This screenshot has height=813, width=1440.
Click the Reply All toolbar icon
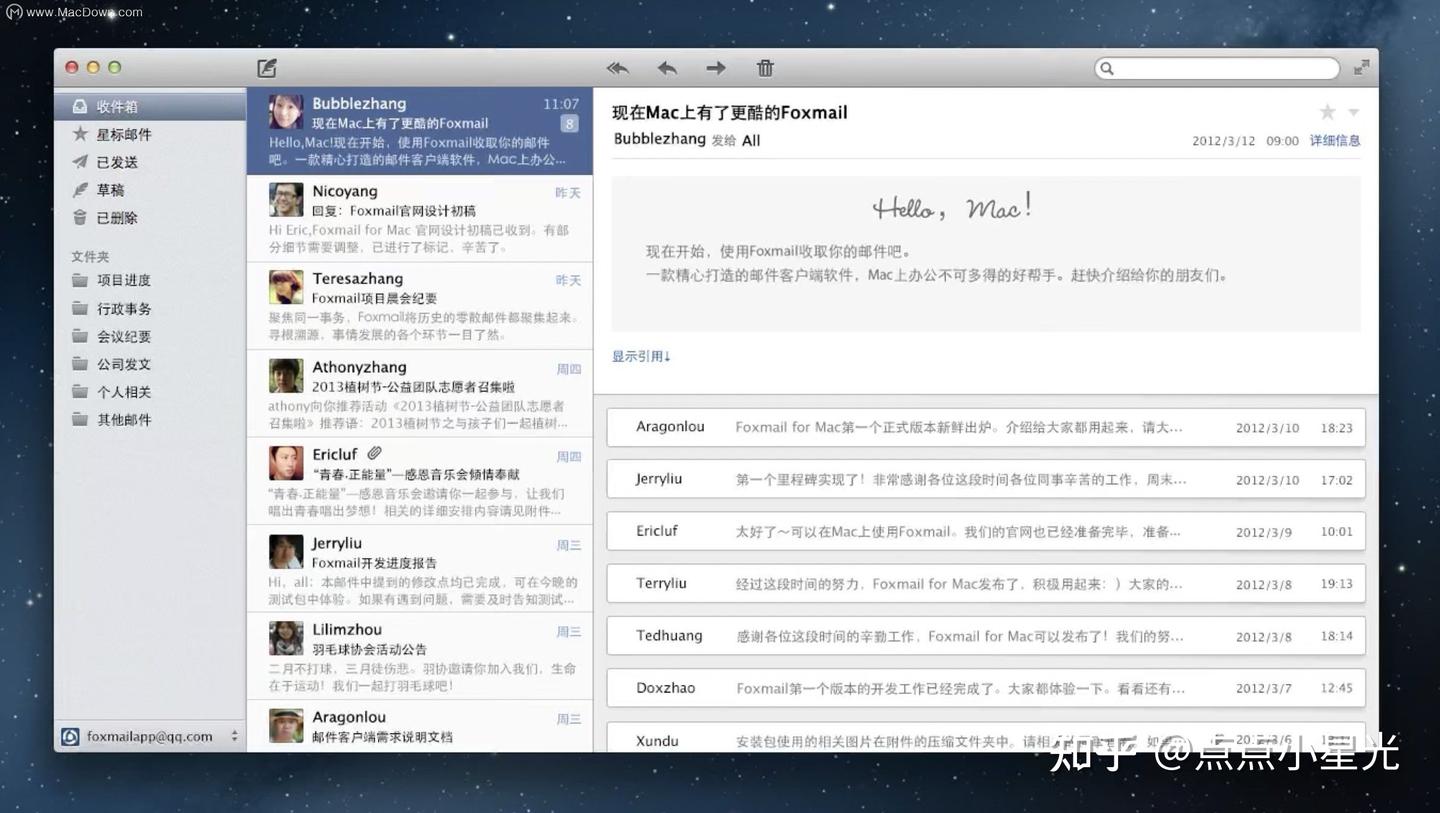(x=617, y=68)
